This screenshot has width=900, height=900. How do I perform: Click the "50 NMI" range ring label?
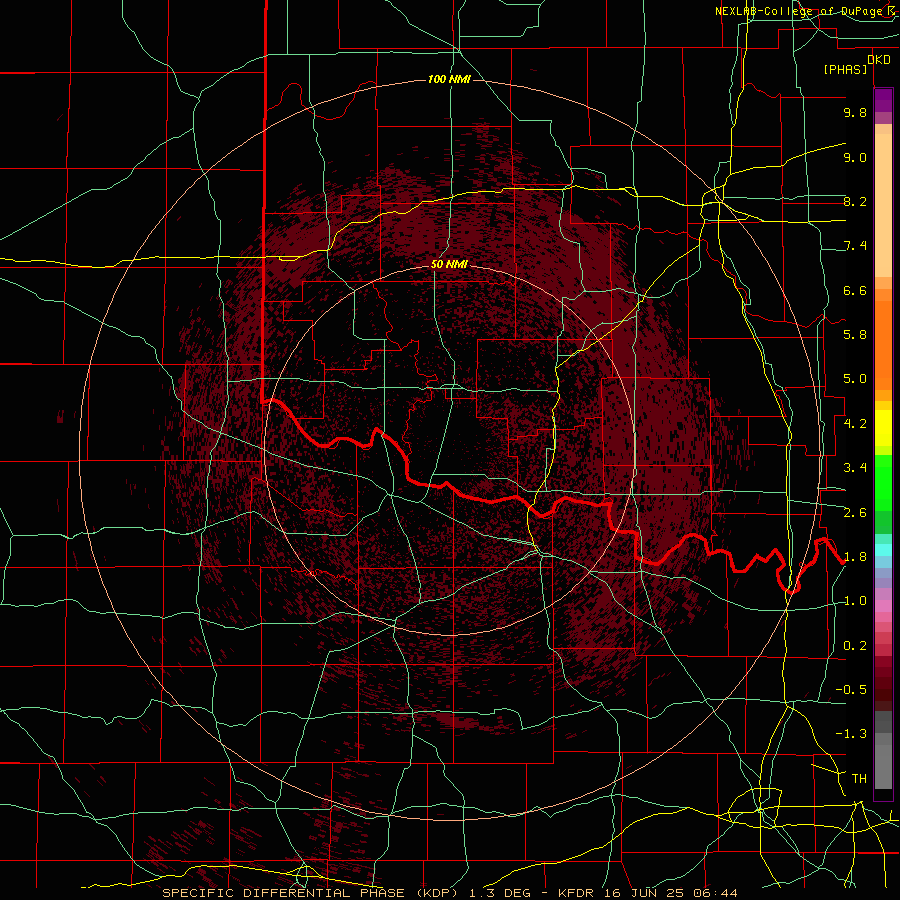(x=449, y=264)
